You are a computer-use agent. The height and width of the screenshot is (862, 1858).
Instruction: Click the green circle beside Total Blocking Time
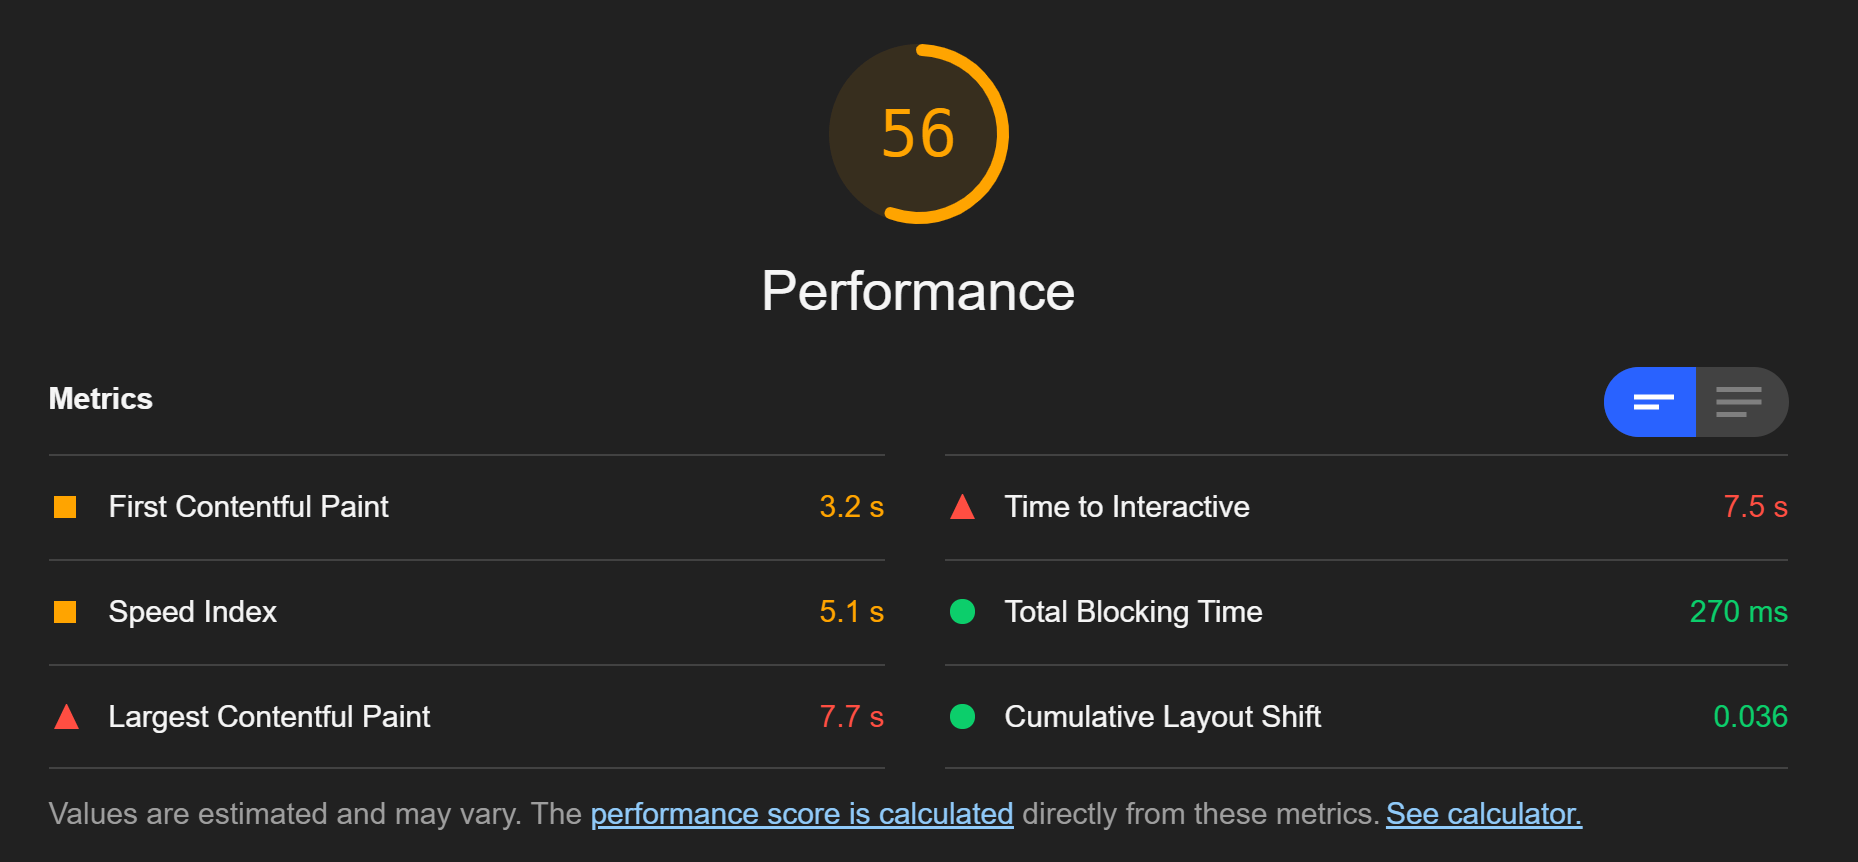click(x=962, y=611)
